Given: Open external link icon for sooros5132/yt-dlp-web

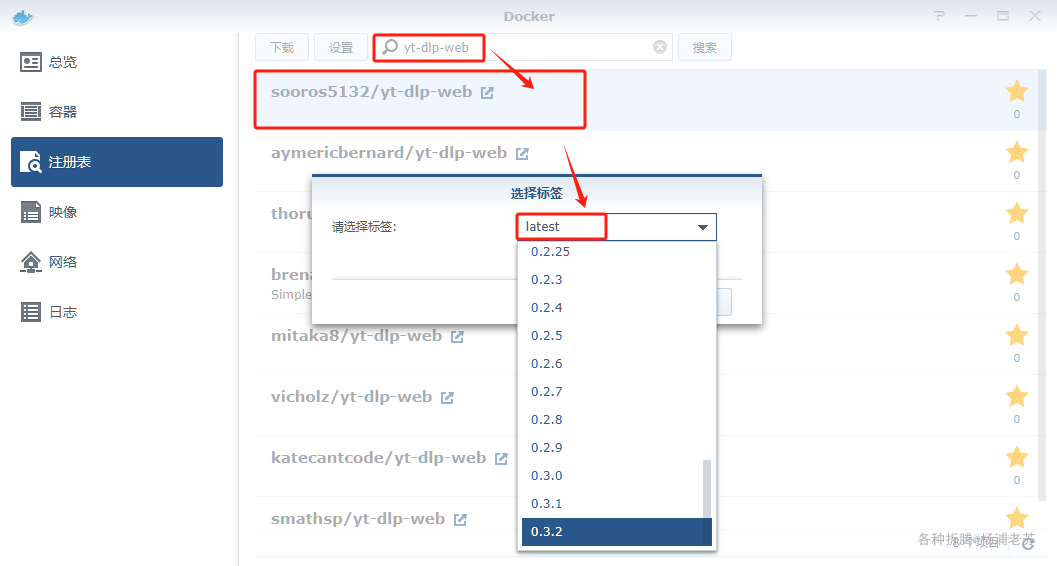Looking at the screenshot, I should pos(487,93).
